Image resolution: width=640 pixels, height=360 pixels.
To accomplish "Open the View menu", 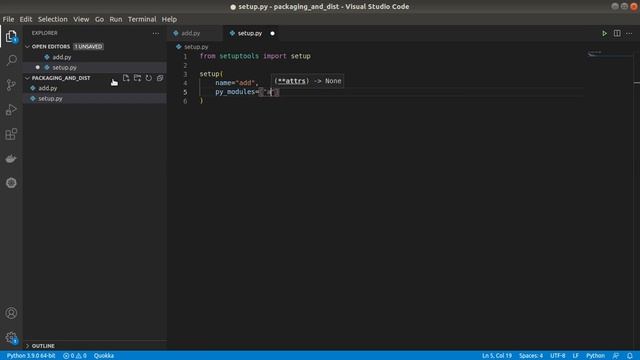I will pos(81,19).
